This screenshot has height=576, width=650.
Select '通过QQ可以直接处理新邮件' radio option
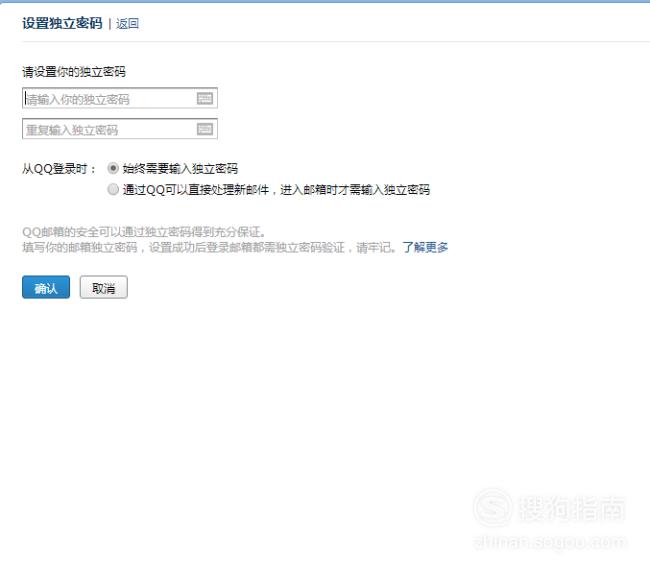click(x=113, y=190)
